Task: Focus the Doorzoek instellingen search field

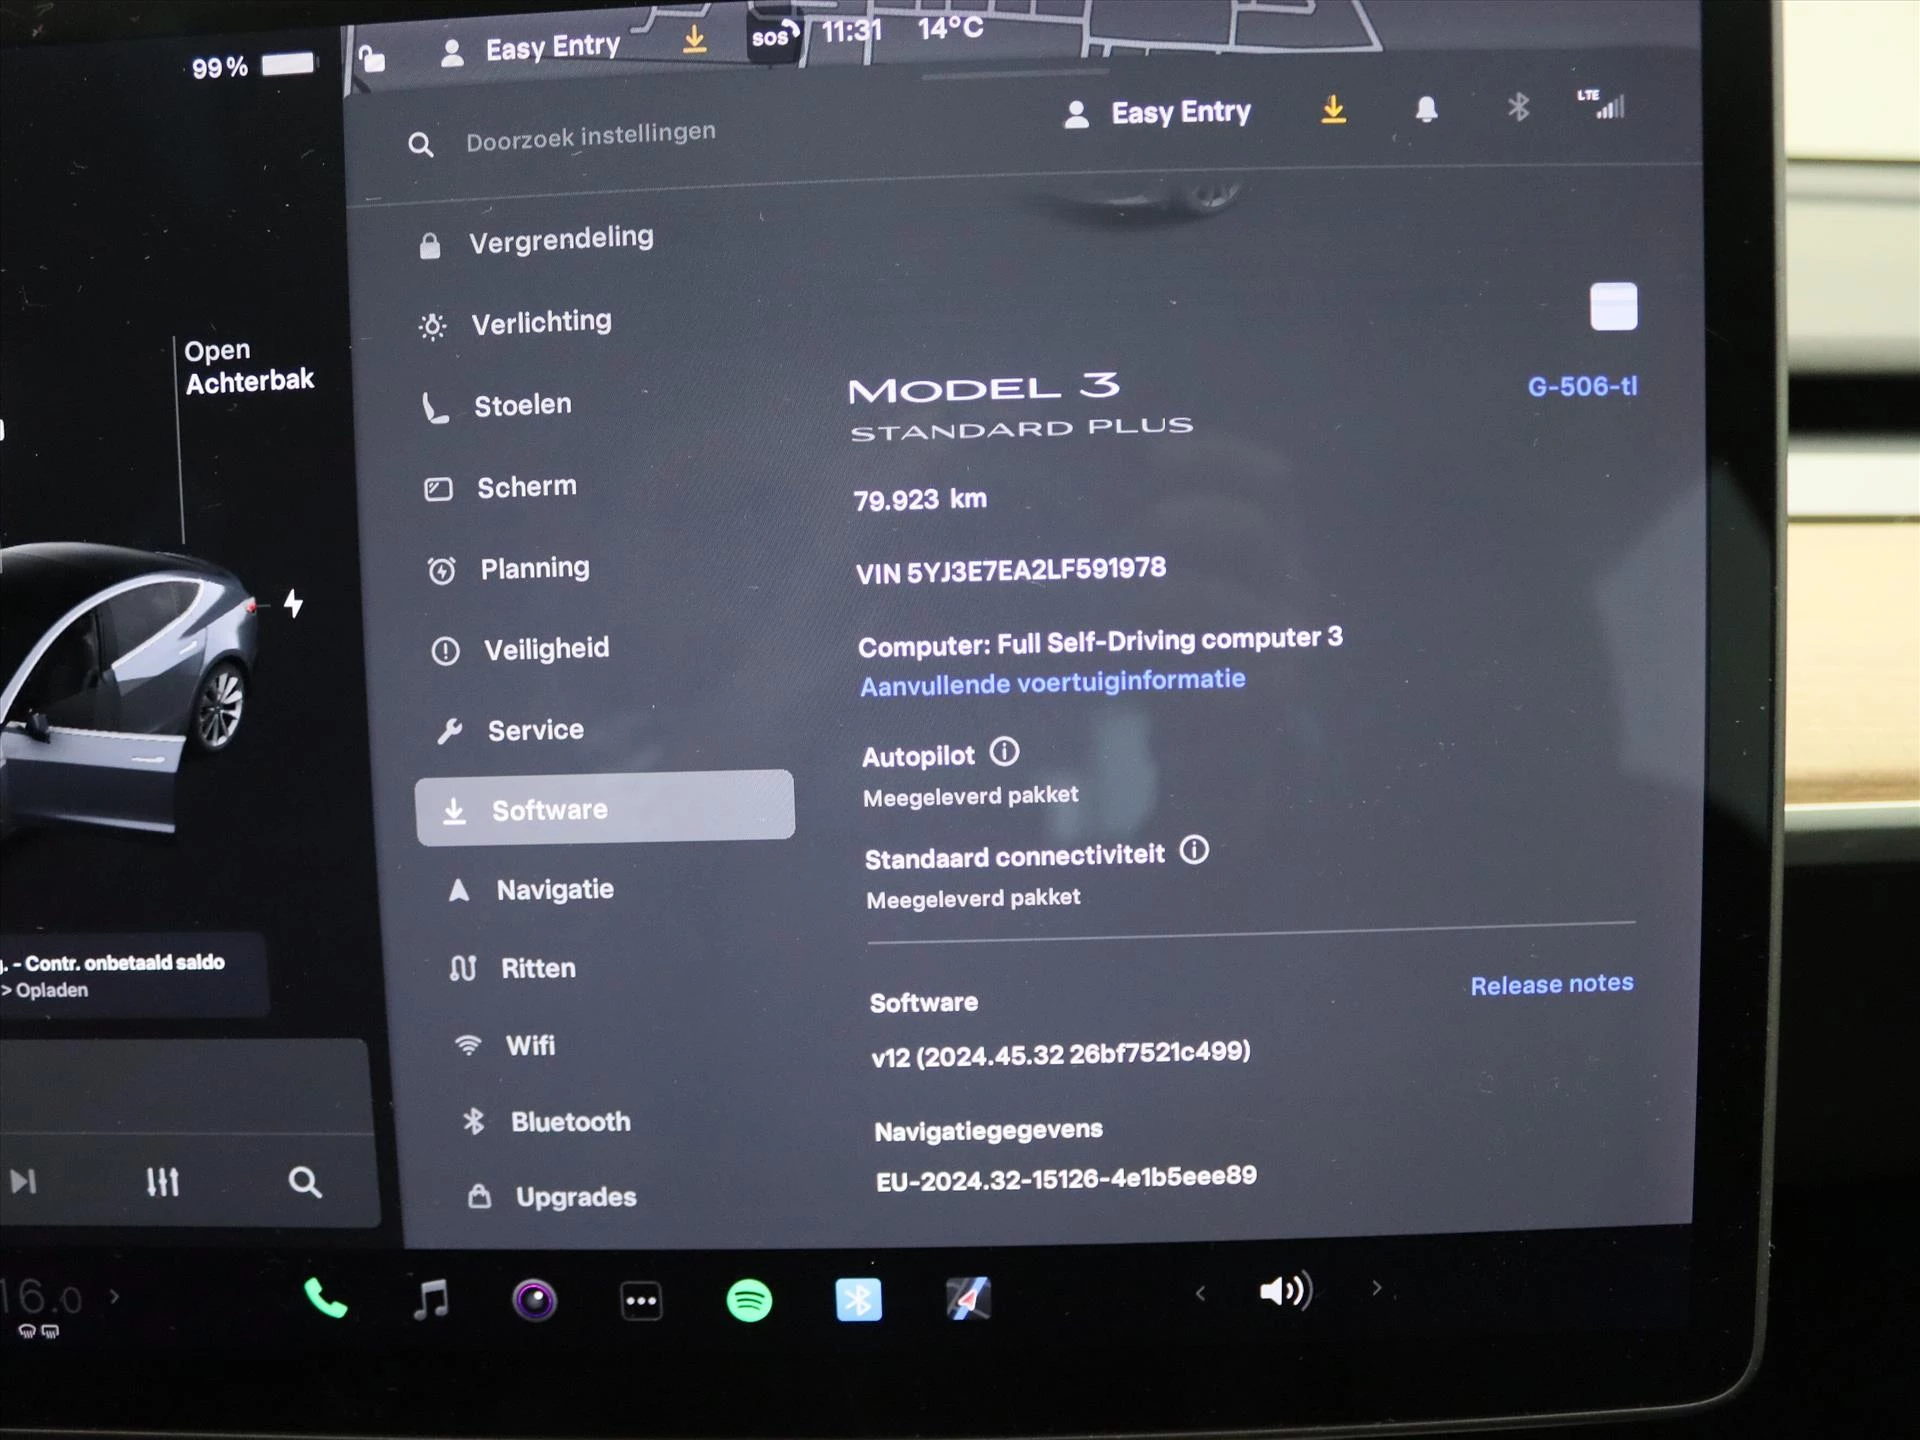Action: click(590, 137)
